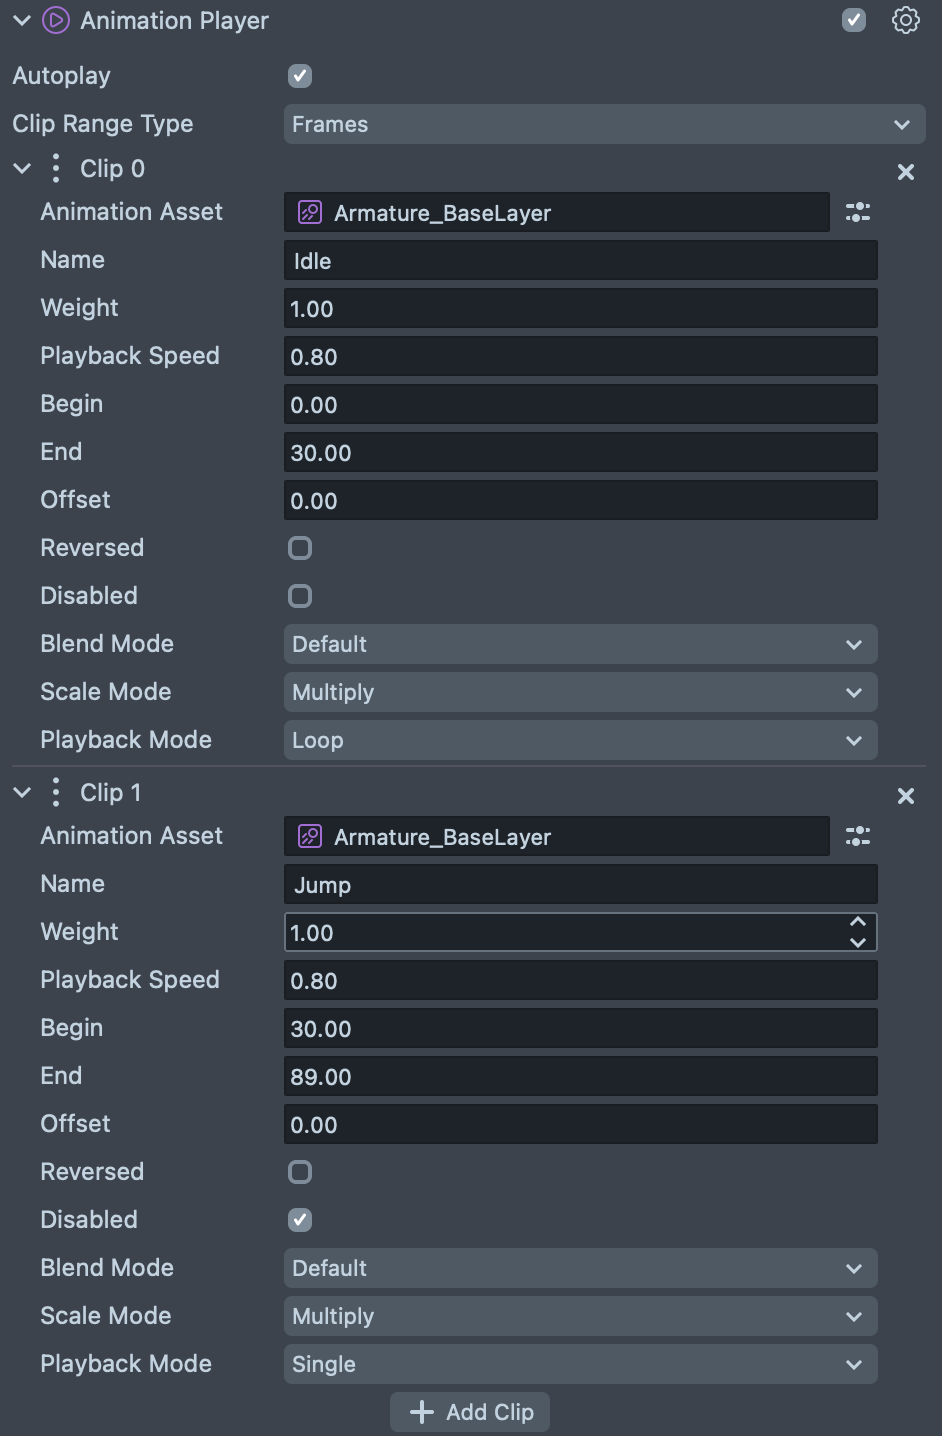This screenshot has height=1436, width=942.
Task: Enable Reversed for Clip 0
Action: tap(300, 548)
